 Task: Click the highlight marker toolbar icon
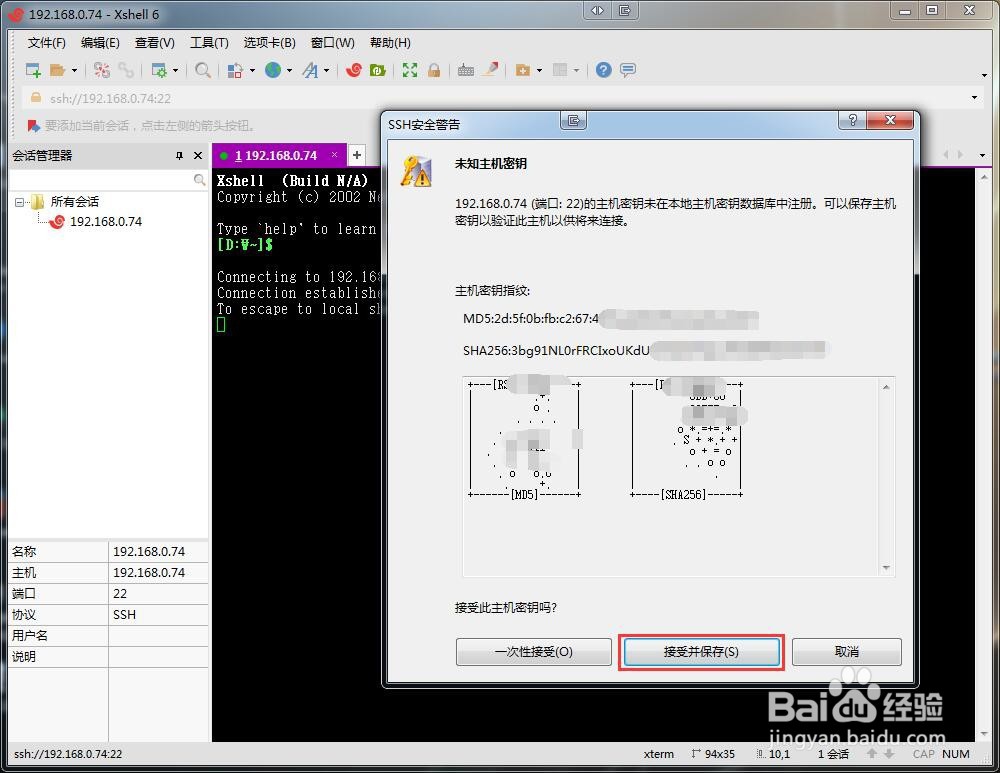490,70
